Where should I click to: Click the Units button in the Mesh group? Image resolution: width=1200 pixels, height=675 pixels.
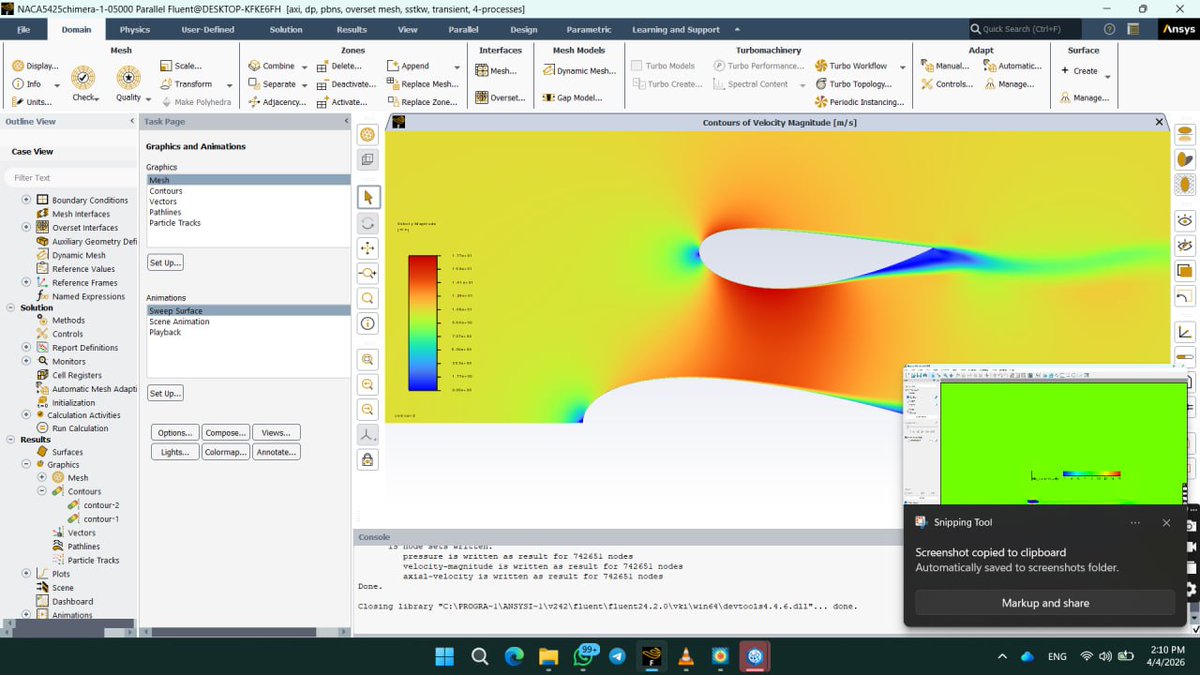(x=33, y=102)
